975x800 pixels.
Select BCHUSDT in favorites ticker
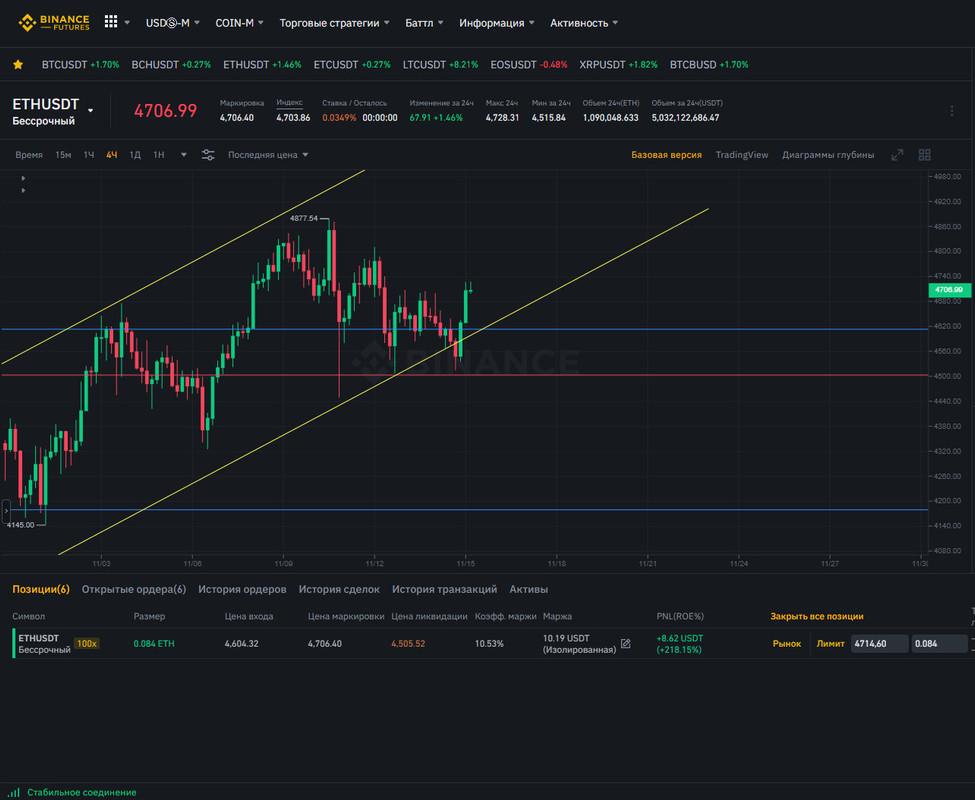(x=171, y=65)
